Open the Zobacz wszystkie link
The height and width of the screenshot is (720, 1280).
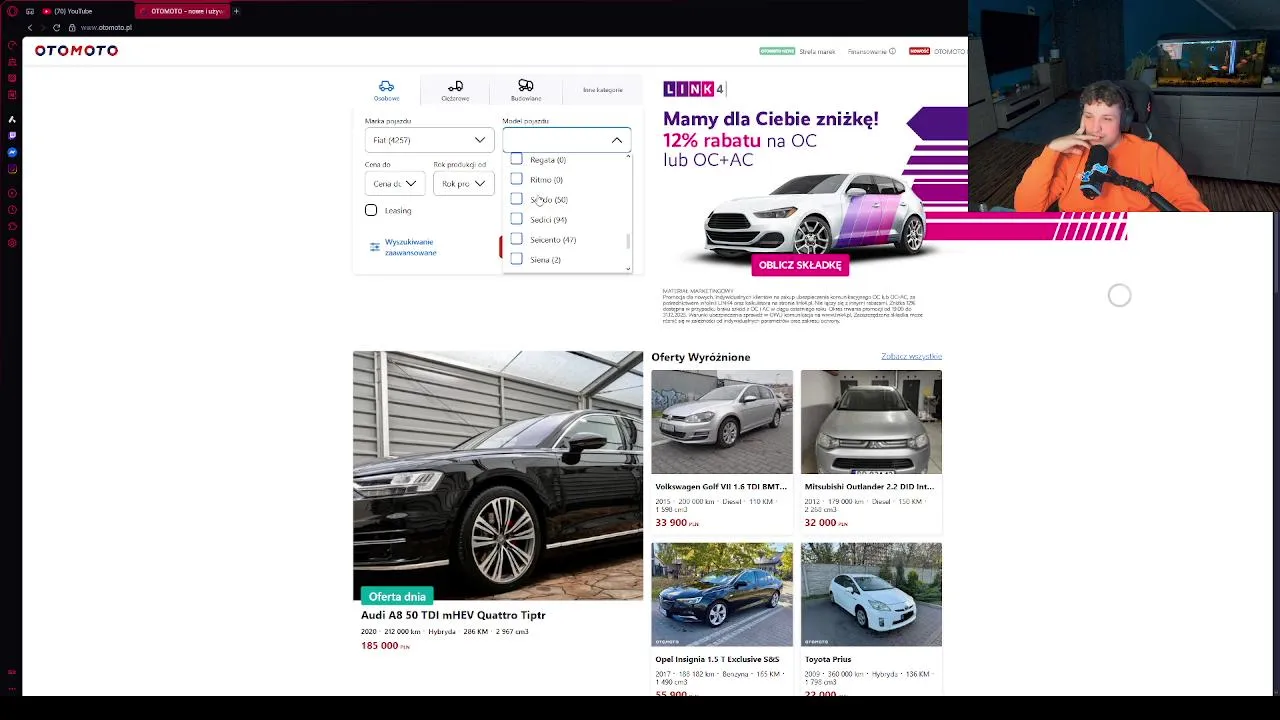click(x=911, y=356)
